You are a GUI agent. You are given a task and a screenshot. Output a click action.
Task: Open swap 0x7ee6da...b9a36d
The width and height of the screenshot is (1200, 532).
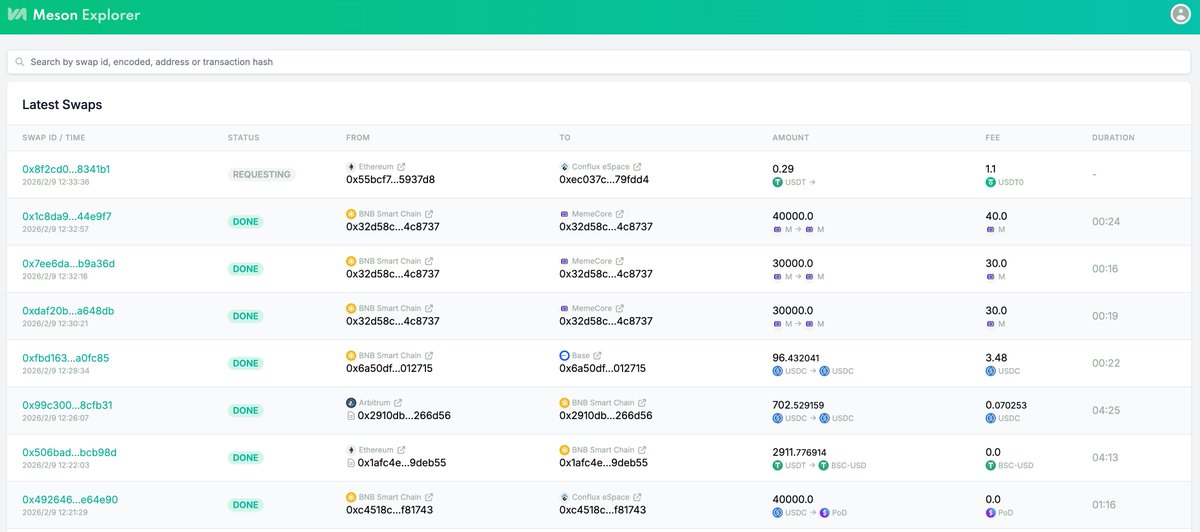(68, 263)
